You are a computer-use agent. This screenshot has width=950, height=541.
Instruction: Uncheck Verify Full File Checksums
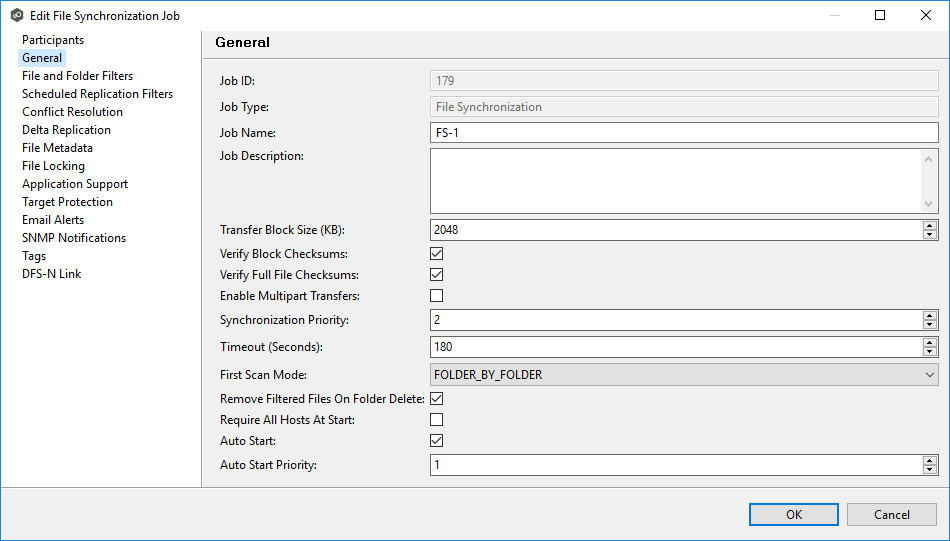click(x=436, y=275)
